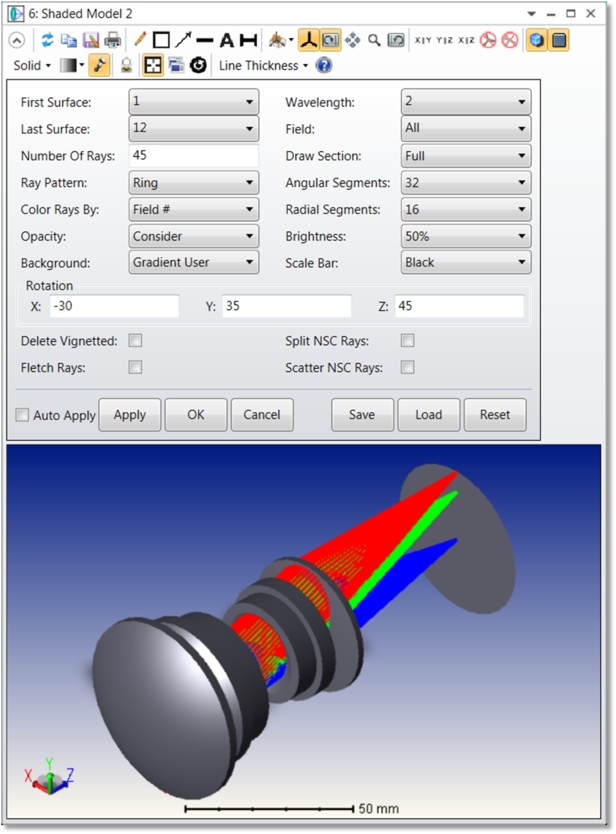Toggle the rotate view icon
The width and height of the screenshot is (616, 834).
(330, 40)
